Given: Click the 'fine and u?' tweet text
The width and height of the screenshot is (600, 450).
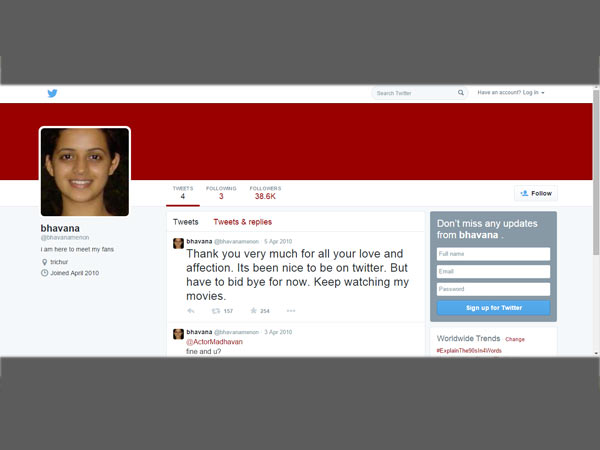Looking at the screenshot, I should click(204, 351).
